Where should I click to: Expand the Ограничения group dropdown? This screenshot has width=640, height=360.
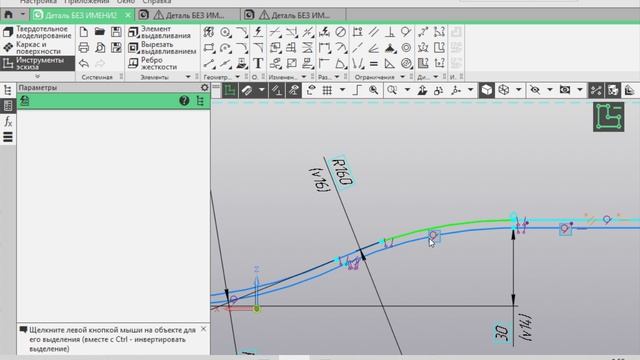pos(402,77)
